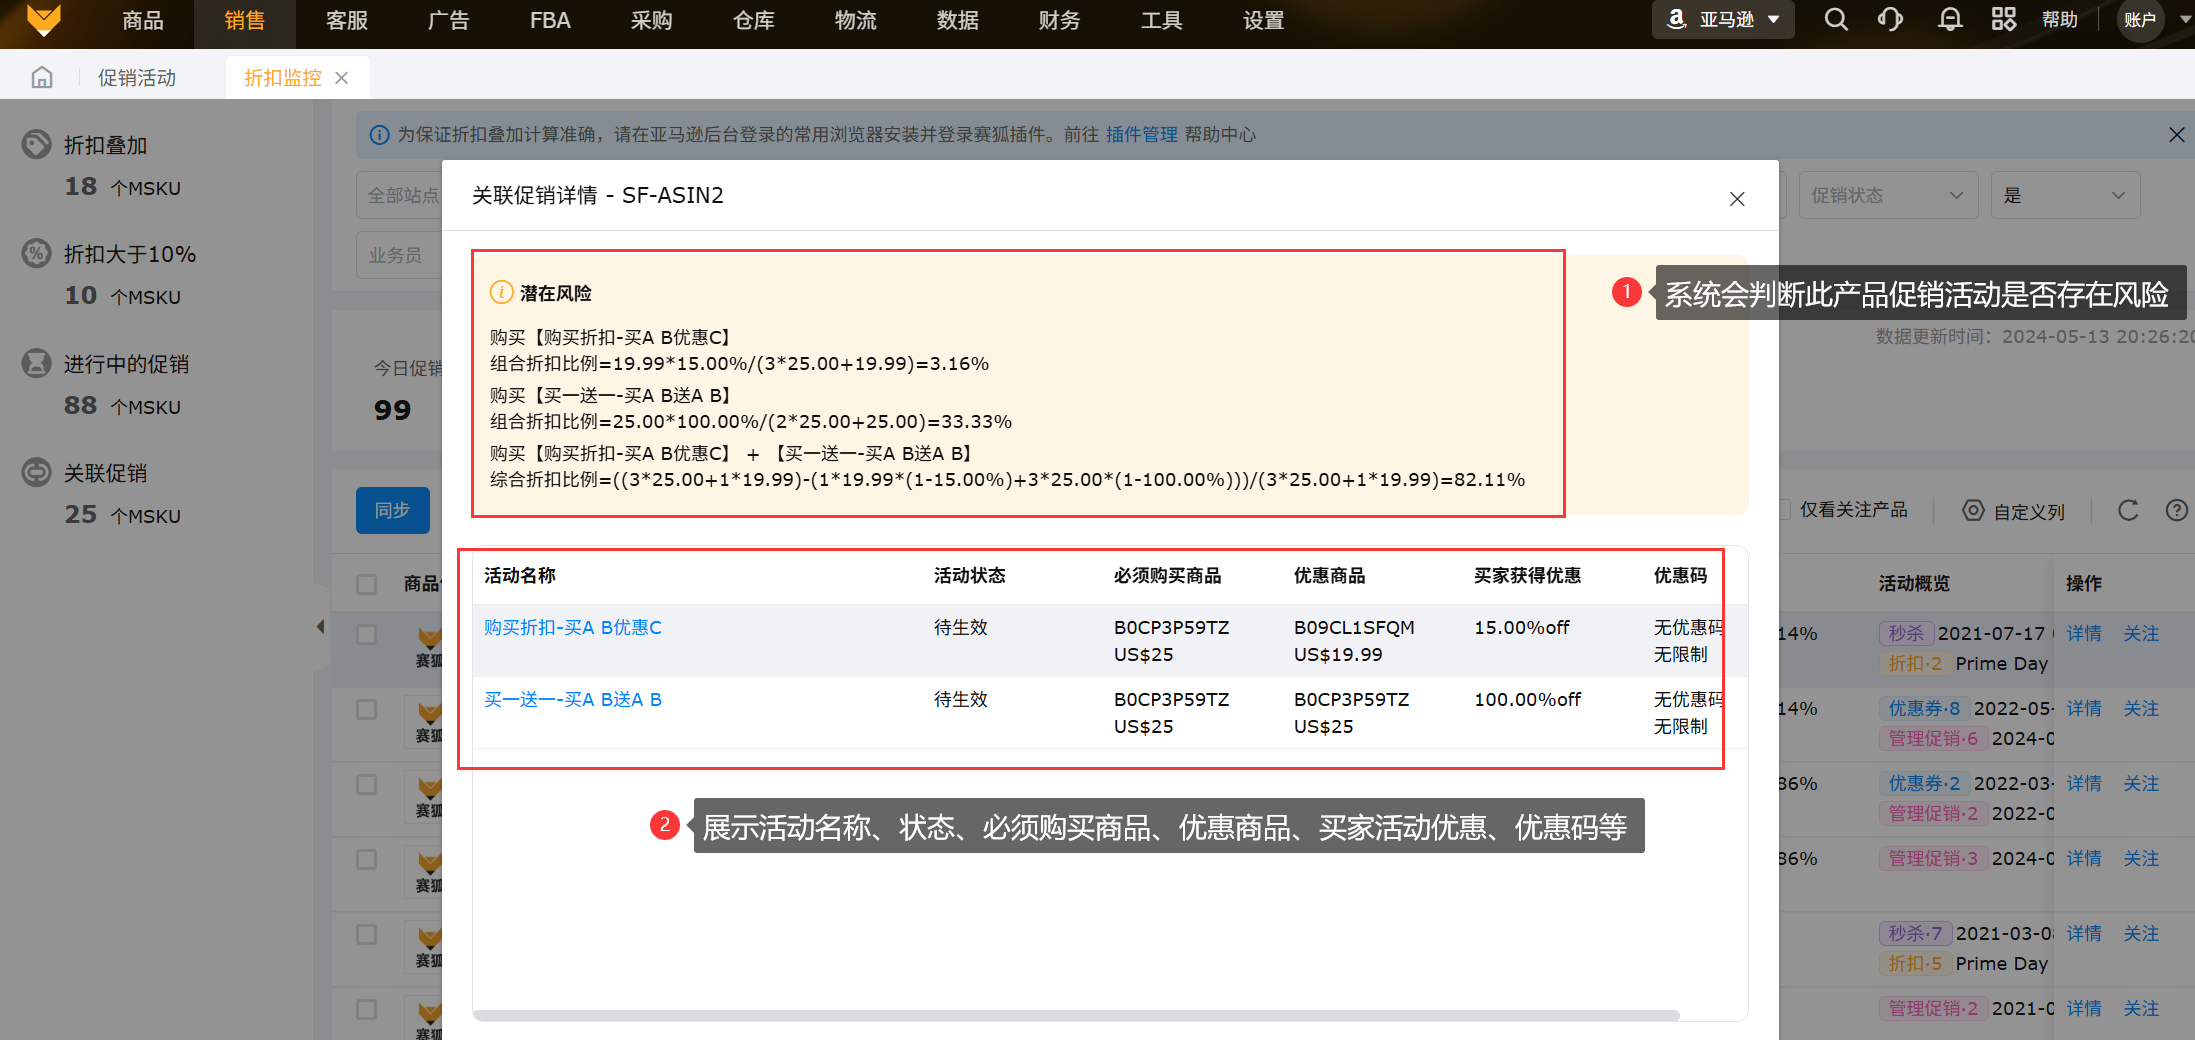Open the 账户 account dropdown

pos(2154,20)
